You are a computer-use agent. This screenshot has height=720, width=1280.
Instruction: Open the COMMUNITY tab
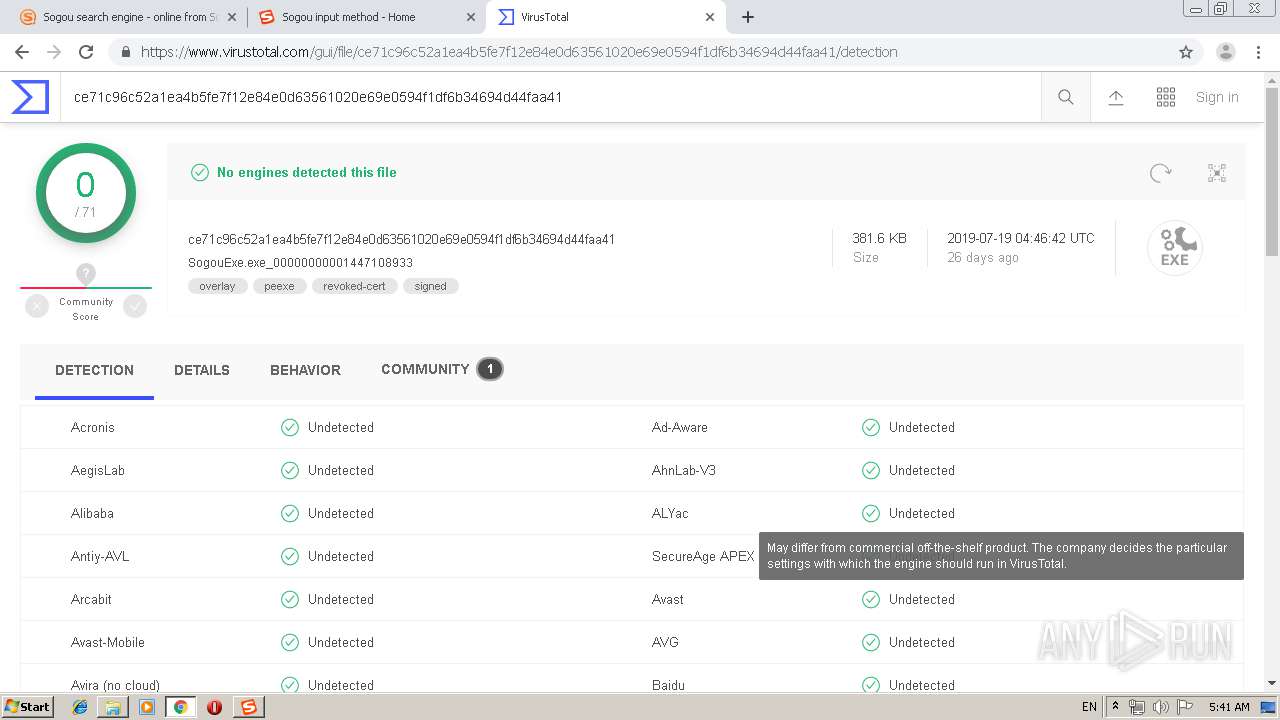(x=441, y=369)
